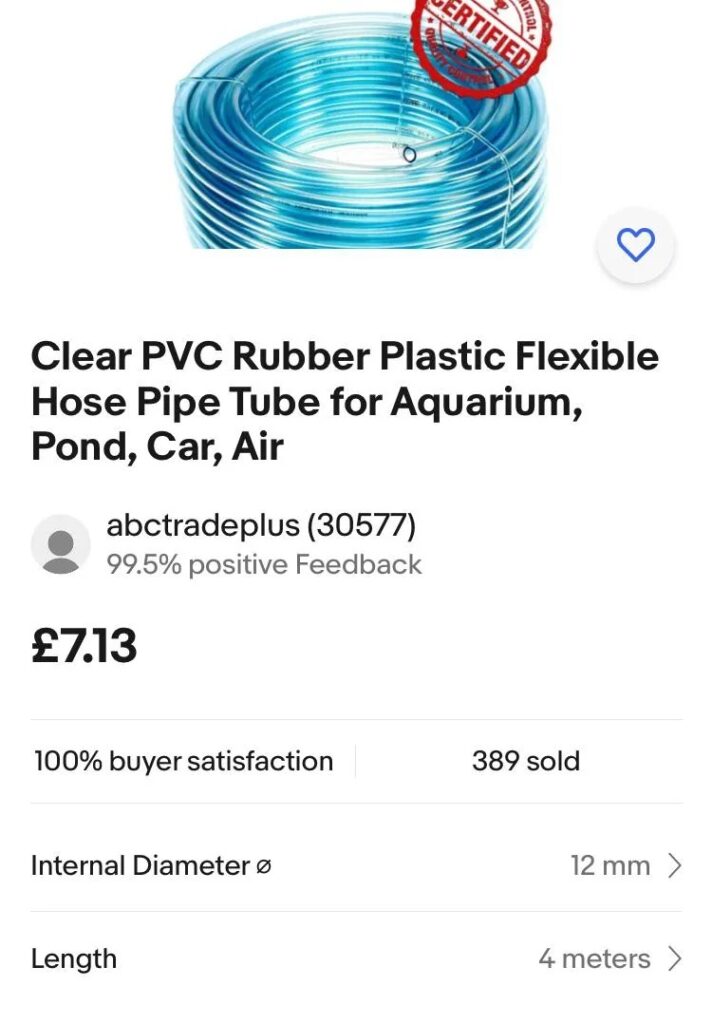Click the 389 sold count
The height and width of the screenshot is (1024, 712).
525,761
